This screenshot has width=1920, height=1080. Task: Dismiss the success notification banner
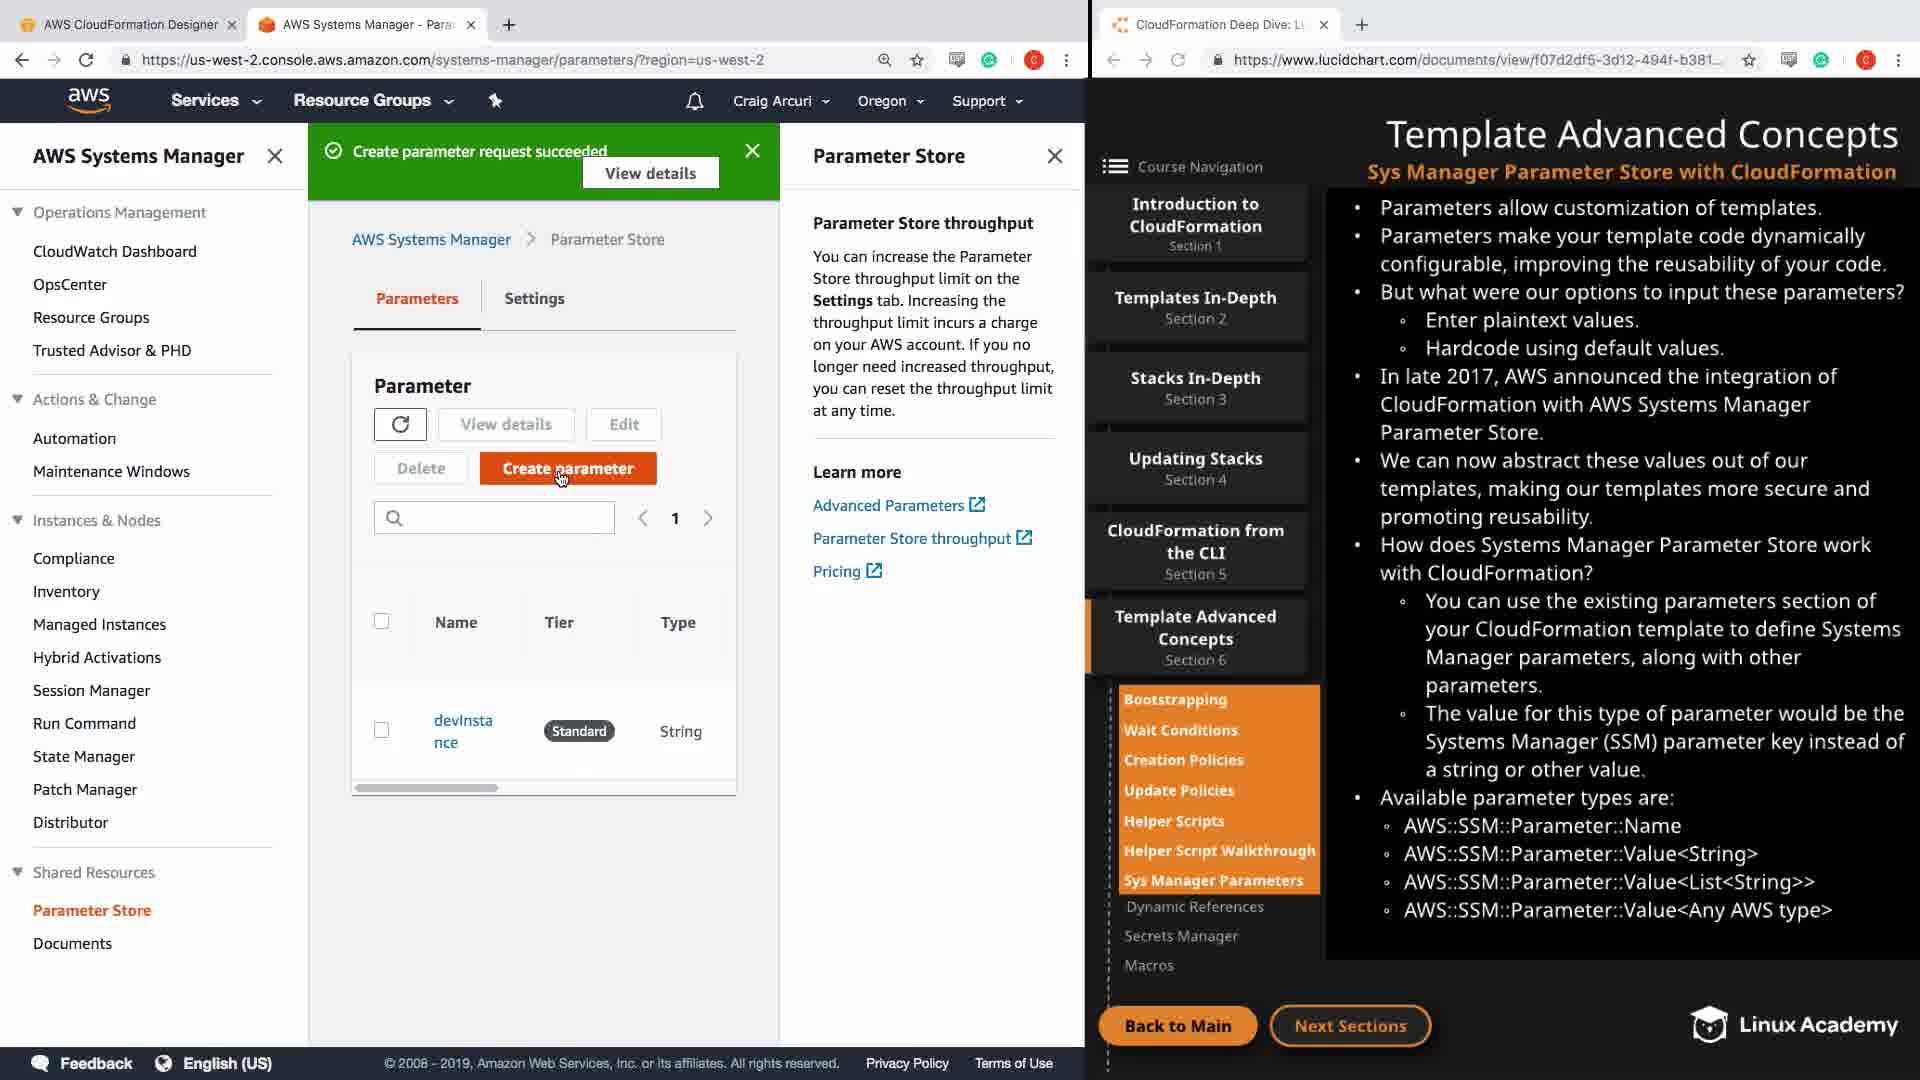(x=752, y=151)
